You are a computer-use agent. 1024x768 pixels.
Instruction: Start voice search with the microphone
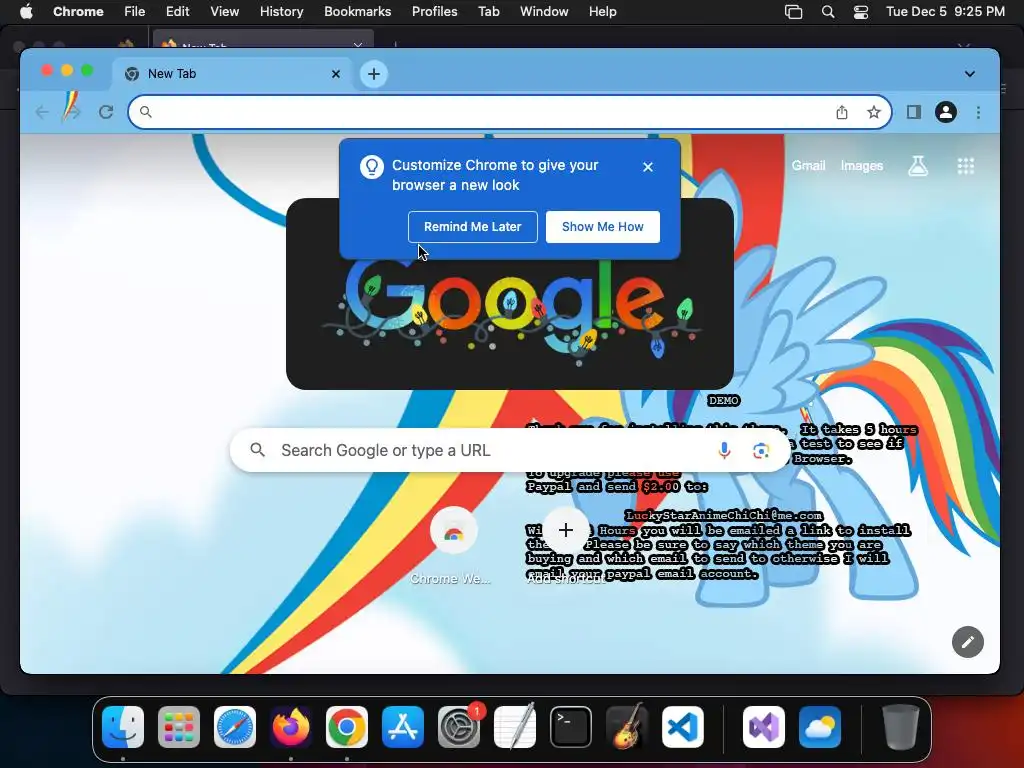pos(724,450)
